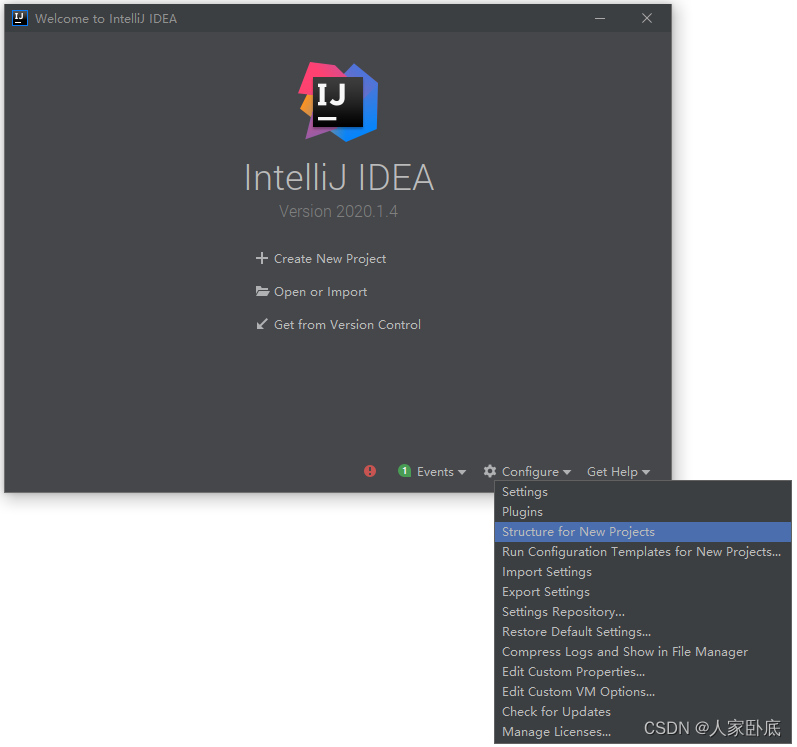The width and height of the screenshot is (797, 747).
Task: Click the IntelliJ IDEA logo in the title bar
Action: [x=19, y=18]
